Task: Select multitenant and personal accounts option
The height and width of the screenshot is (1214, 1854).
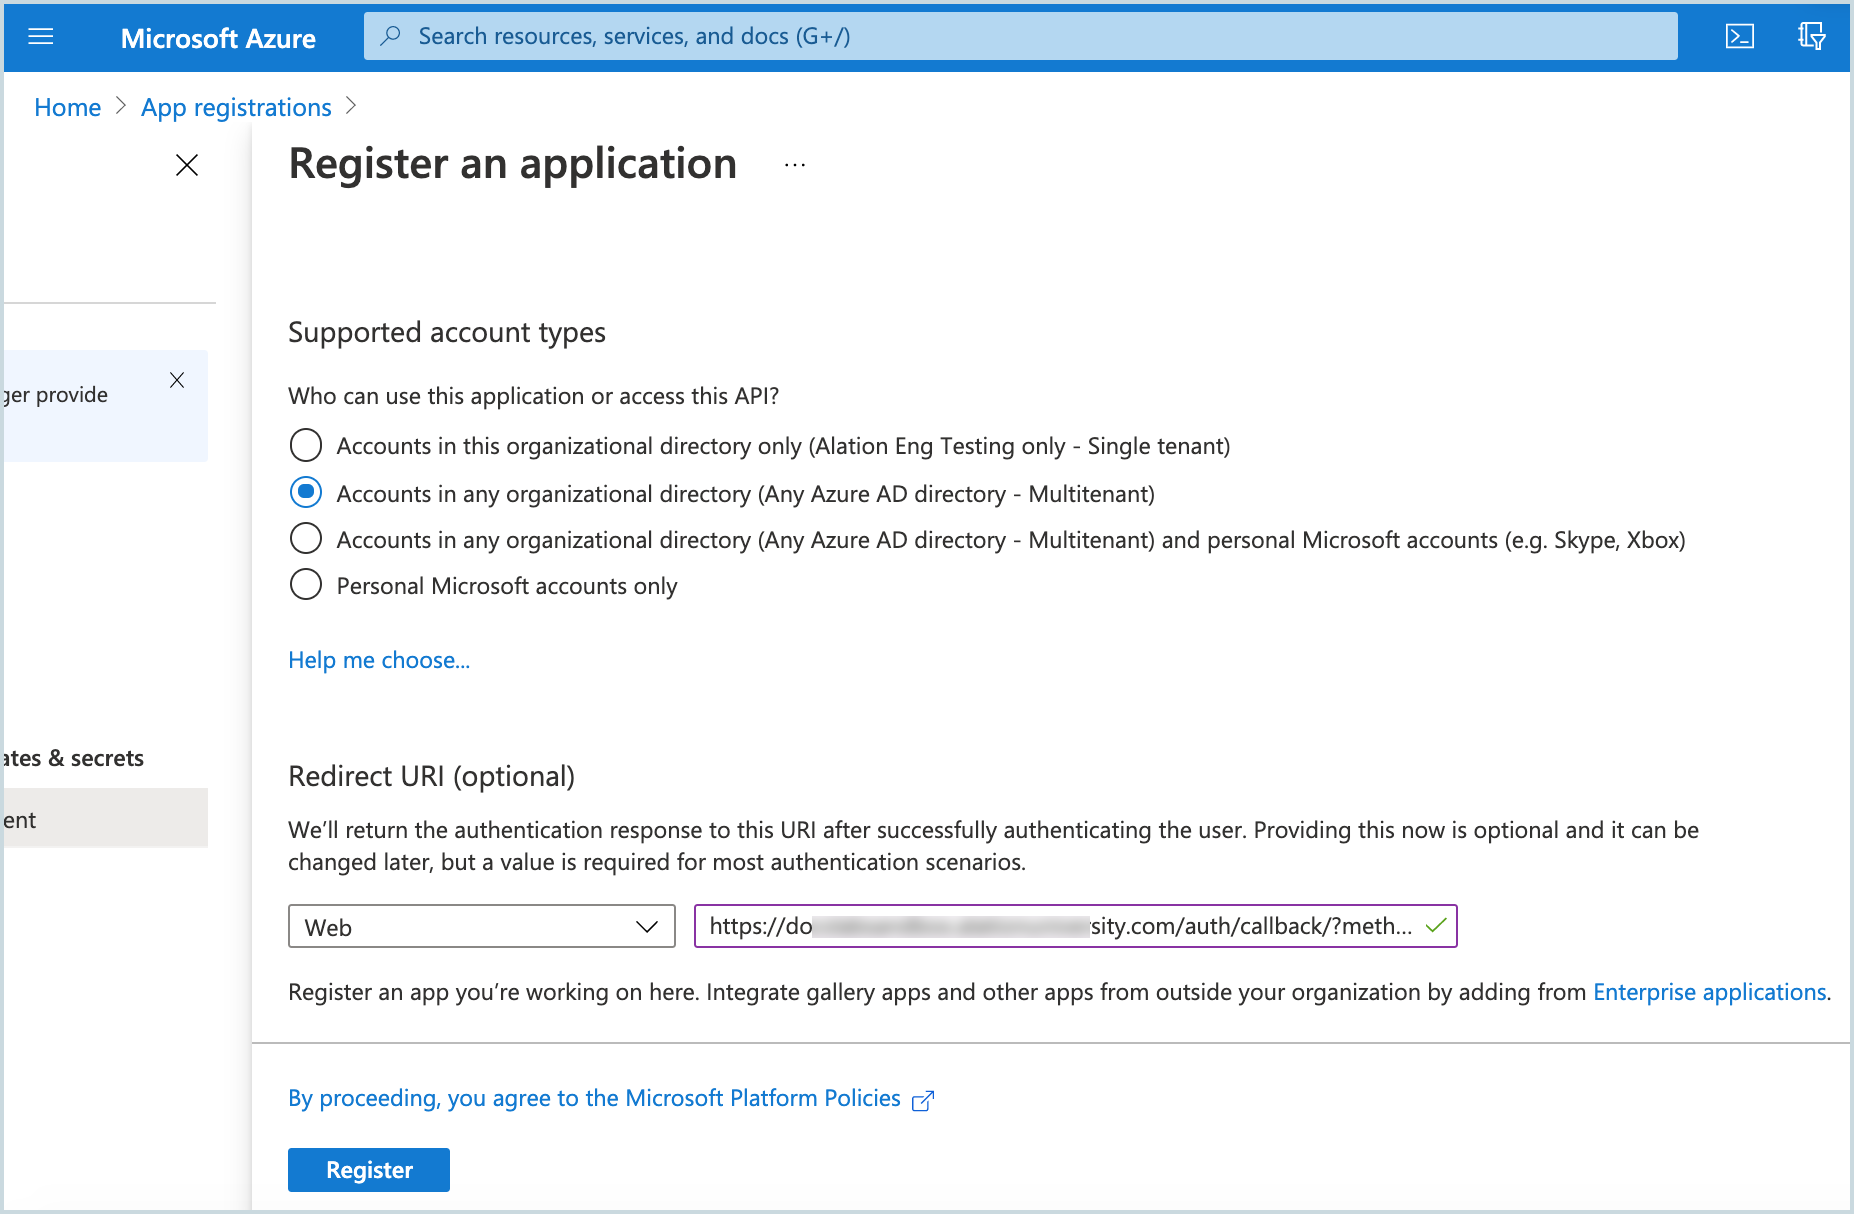Action: click(306, 538)
